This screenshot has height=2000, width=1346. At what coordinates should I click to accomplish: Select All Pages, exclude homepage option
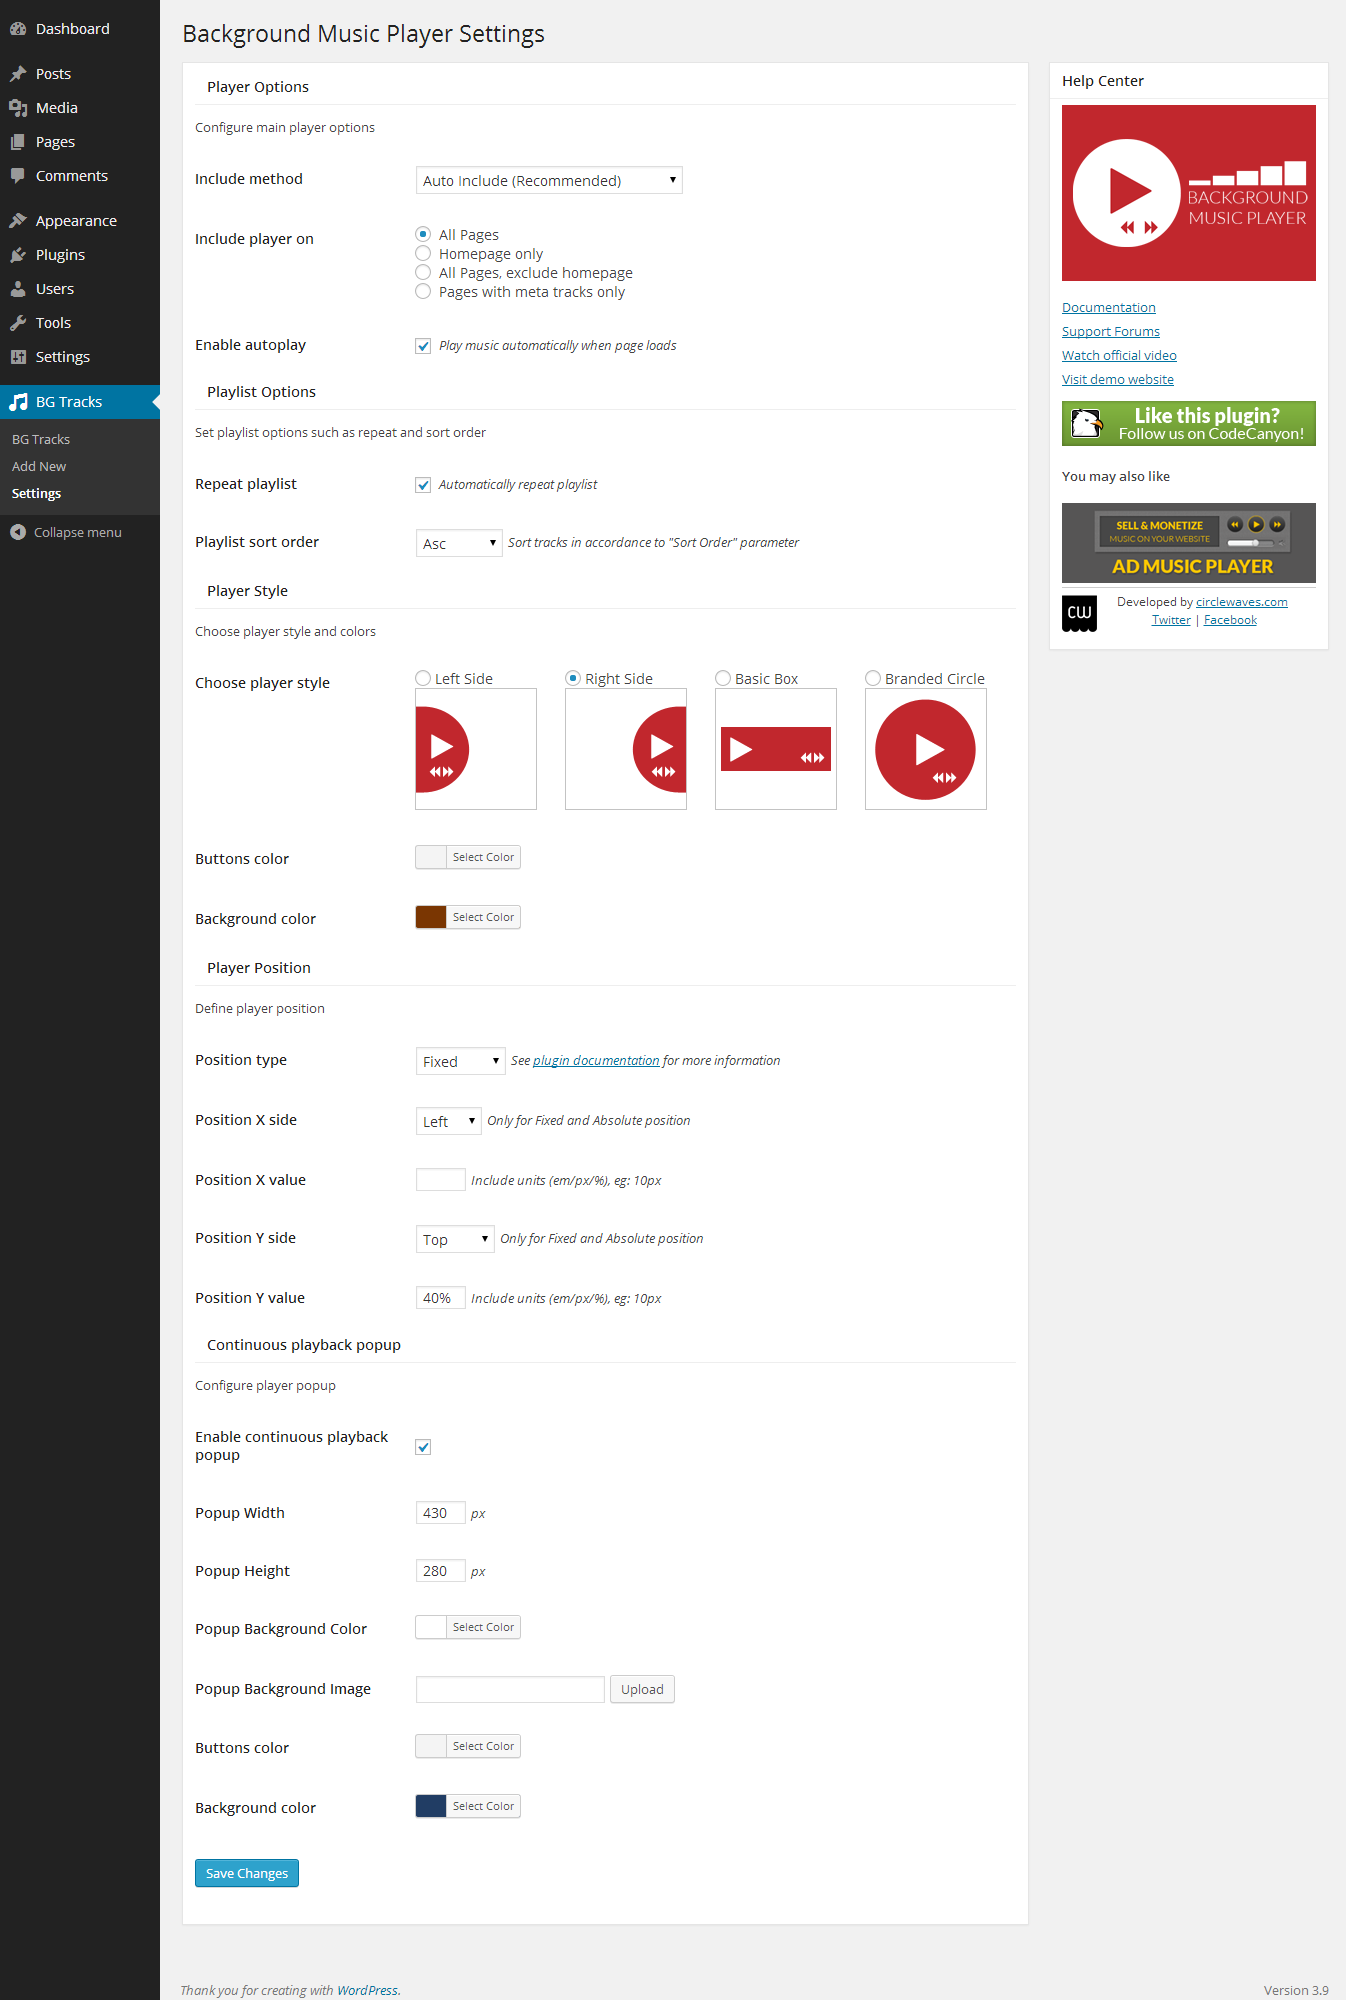pyautogui.click(x=423, y=272)
